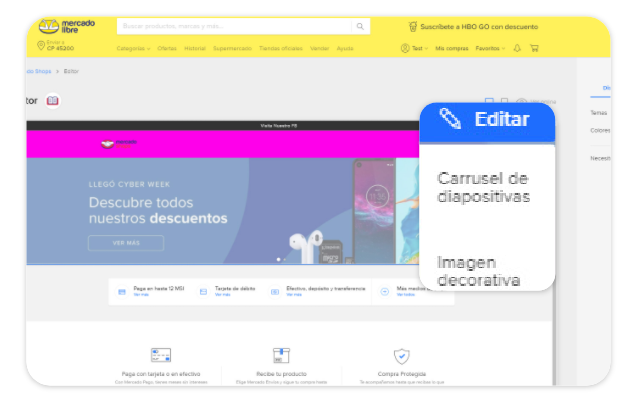Click the Compra Protegida shield icon
This screenshot has width=637, height=402.
[401, 356]
